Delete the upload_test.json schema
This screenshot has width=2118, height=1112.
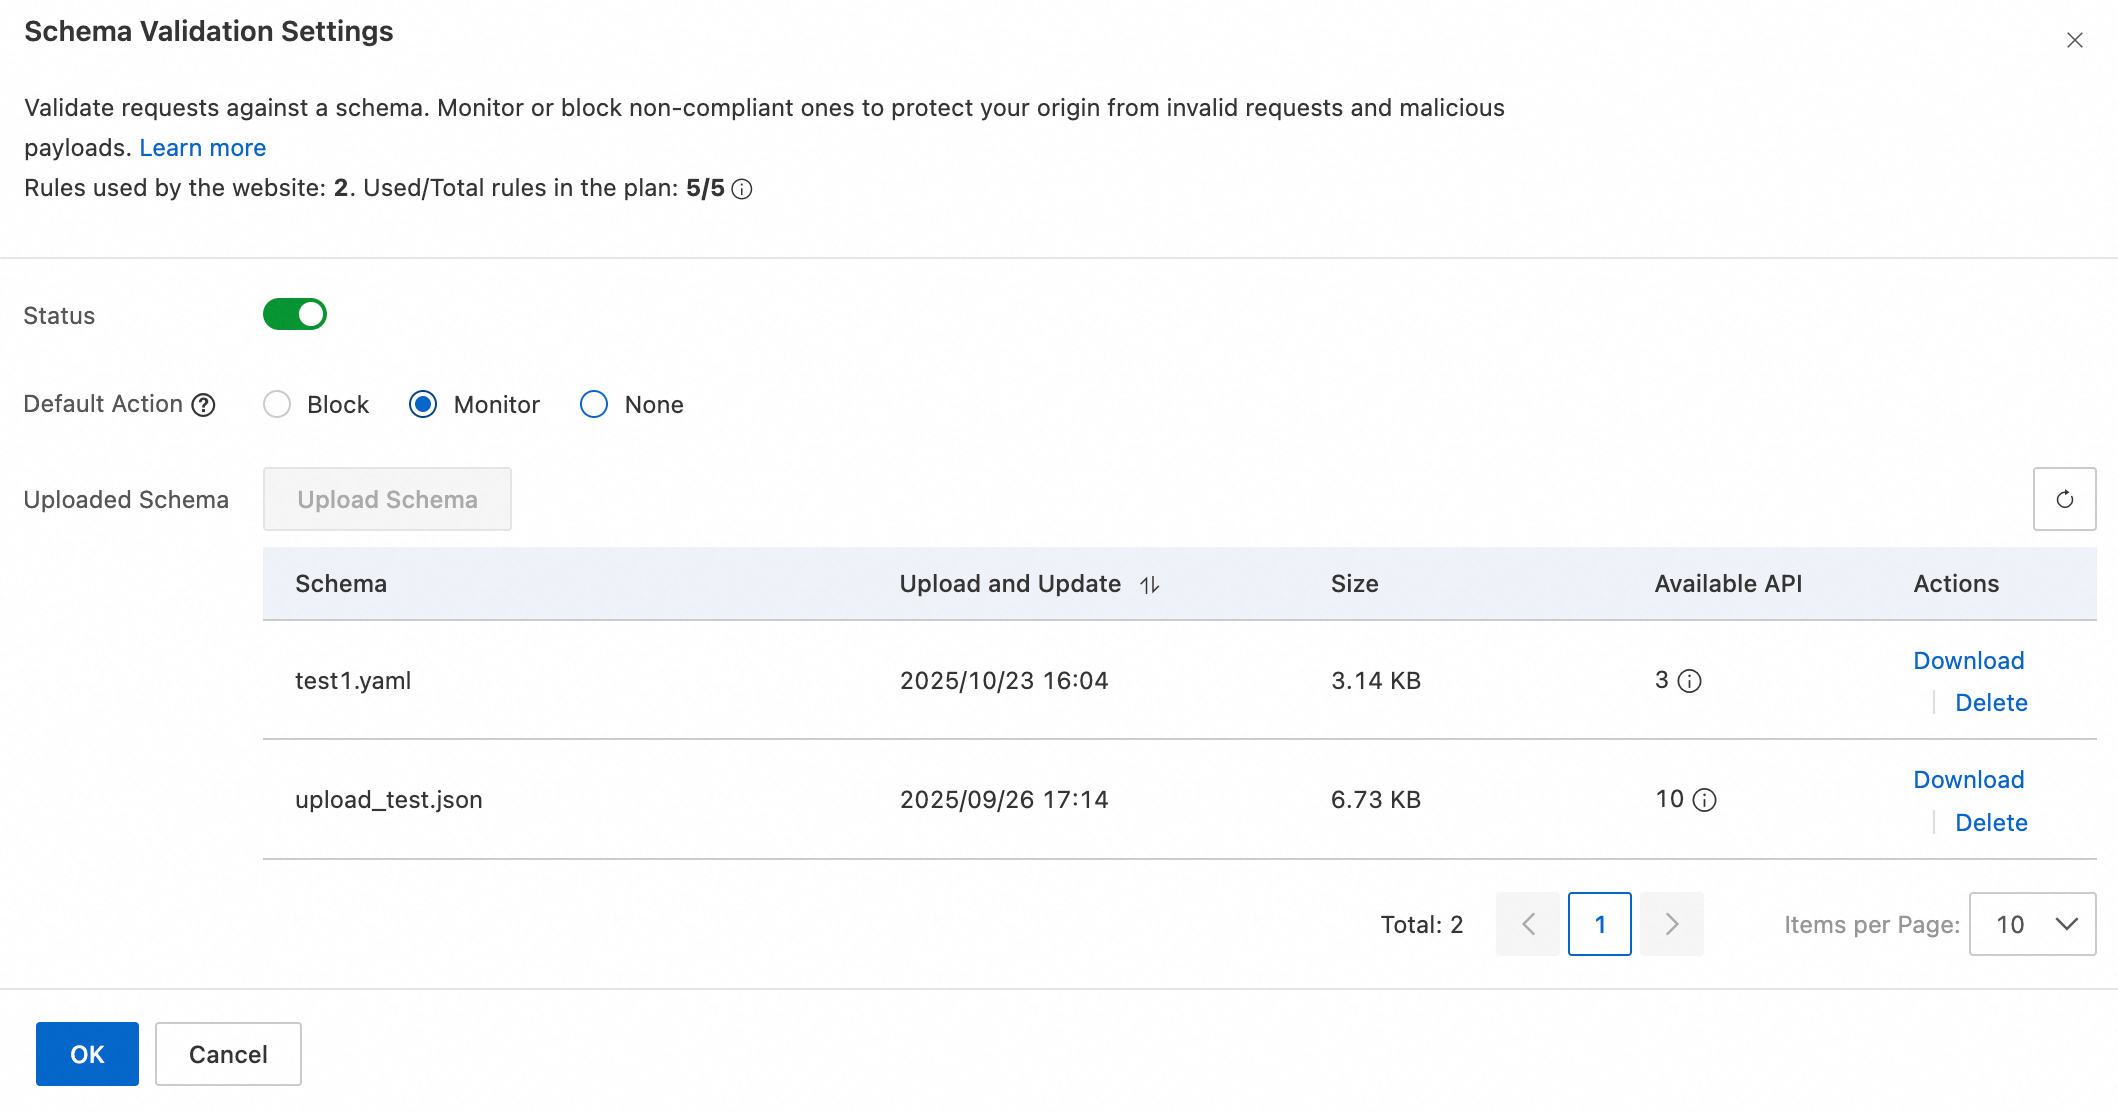(1991, 823)
